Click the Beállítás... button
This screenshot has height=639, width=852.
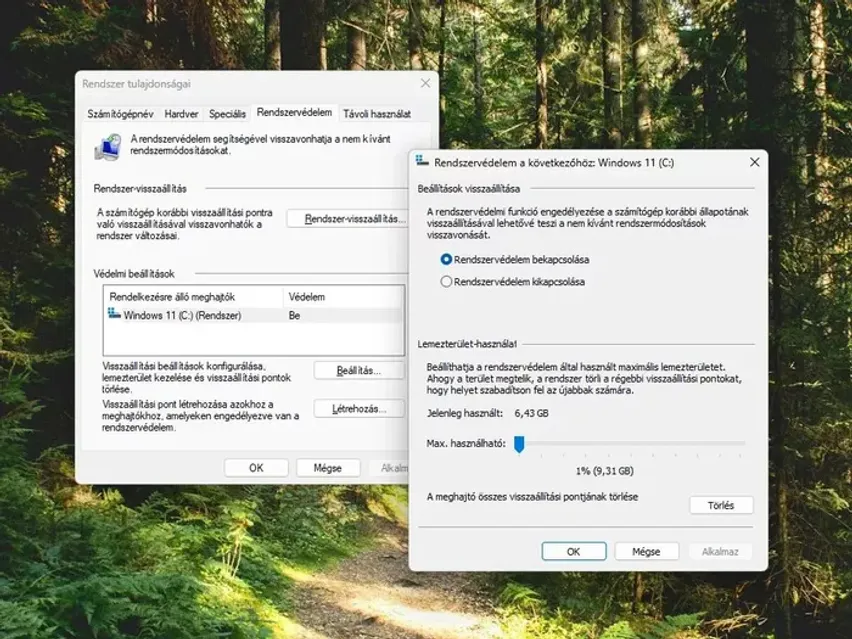tap(359, 371)
